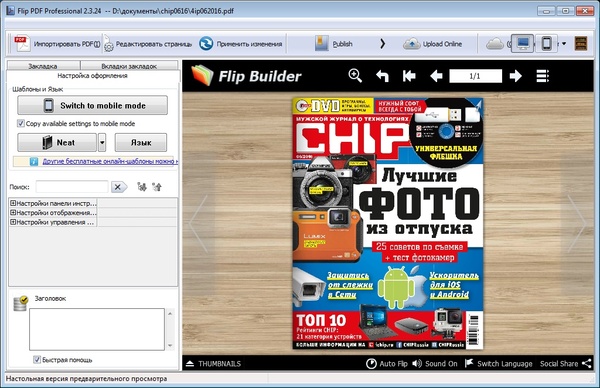Click the gray cloud icon in toolbar
Image resolution: width=600 pixels, height=388 pixels.
click(x=494, y=44)
